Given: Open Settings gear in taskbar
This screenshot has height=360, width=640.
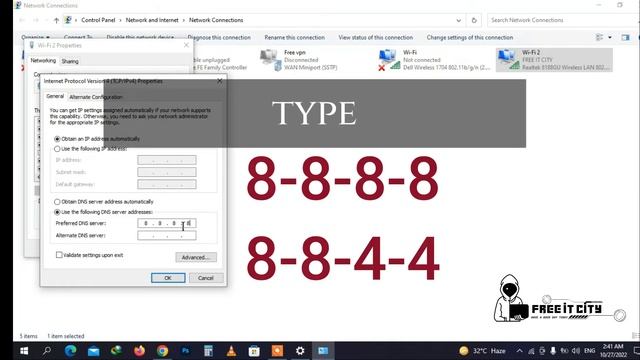Looking at the screenshot, I should [300, 351].
